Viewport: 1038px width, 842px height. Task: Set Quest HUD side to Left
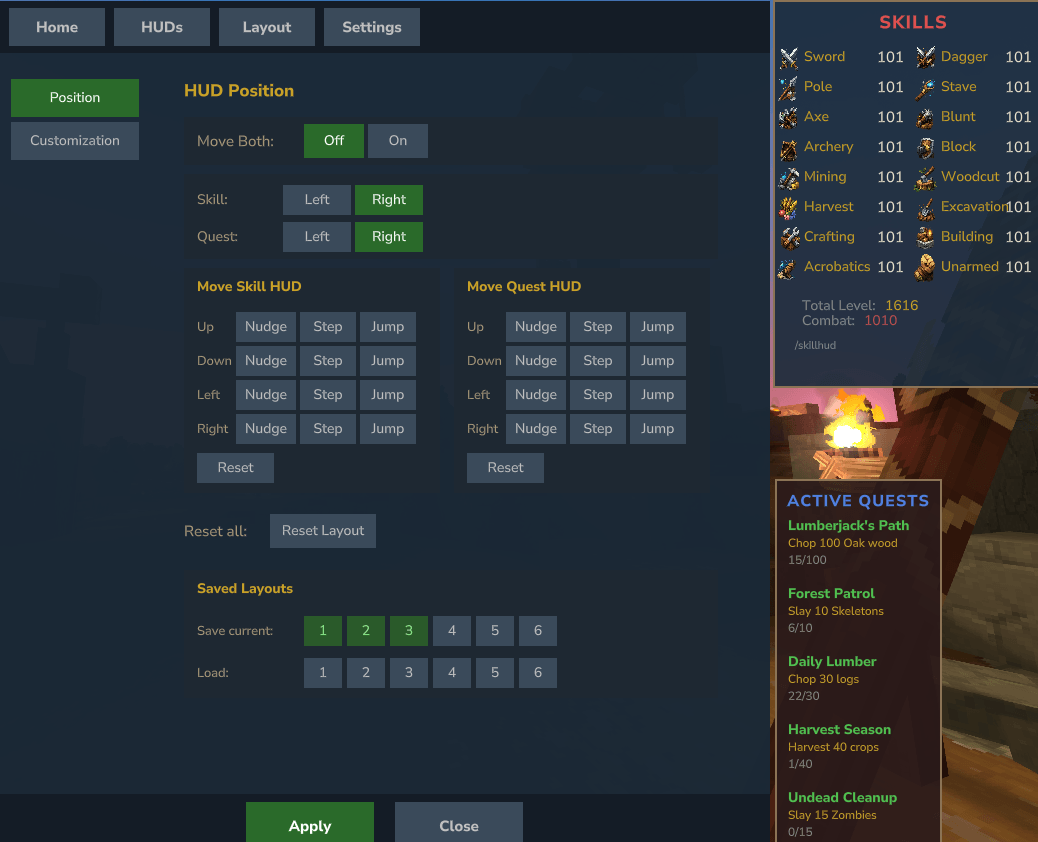click(x=317, y=237)
